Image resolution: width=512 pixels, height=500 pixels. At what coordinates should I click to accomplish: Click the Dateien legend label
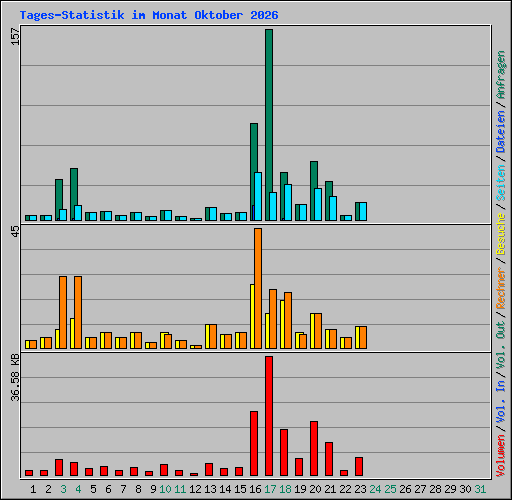pos(501,131)
